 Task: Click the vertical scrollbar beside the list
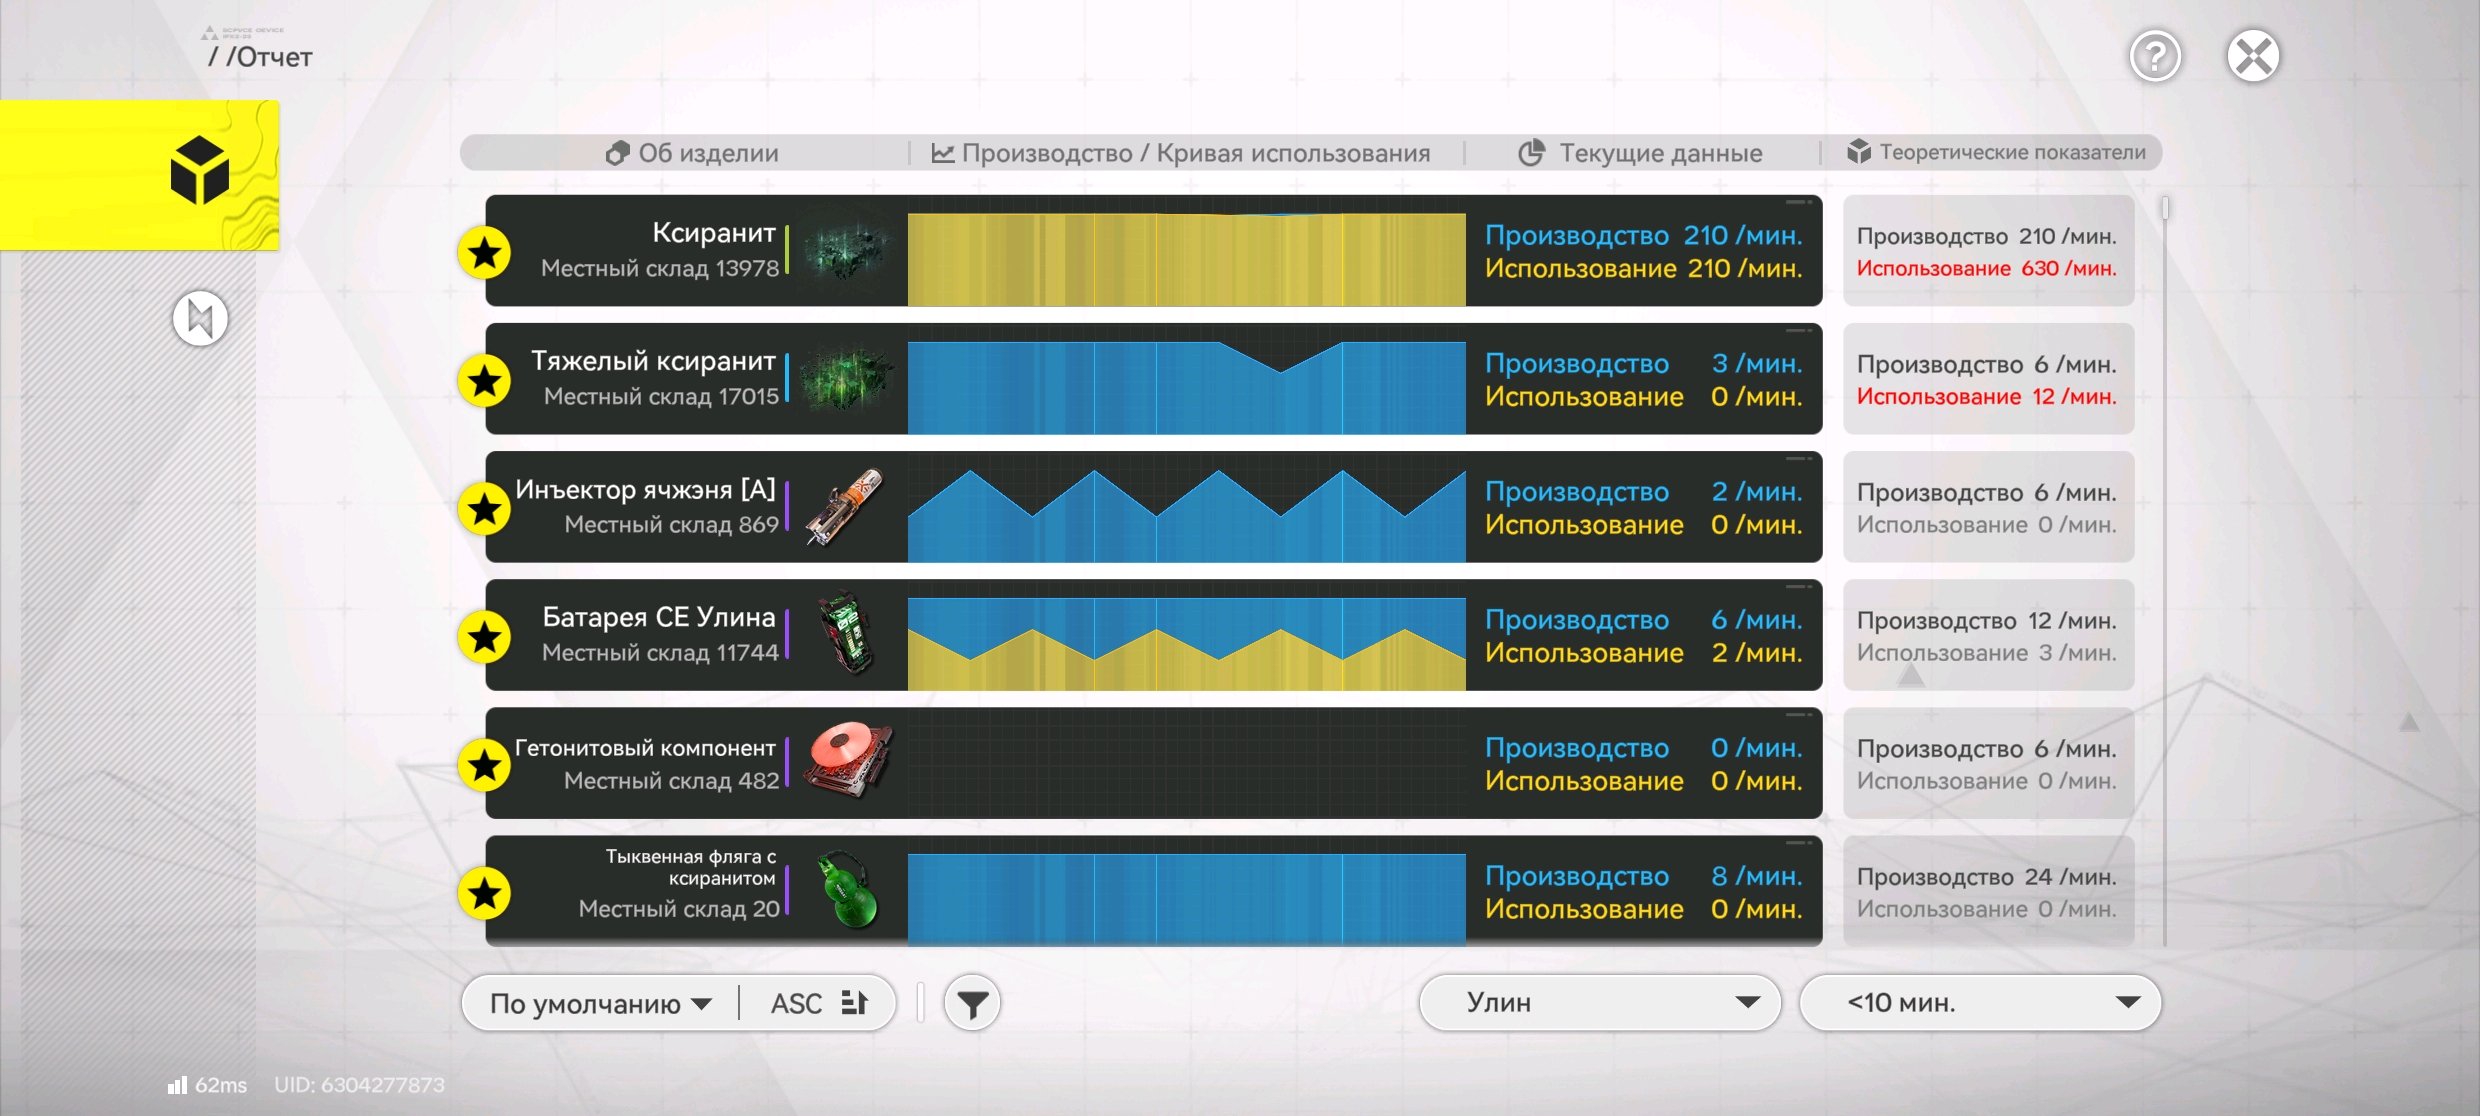(2165, 570)
